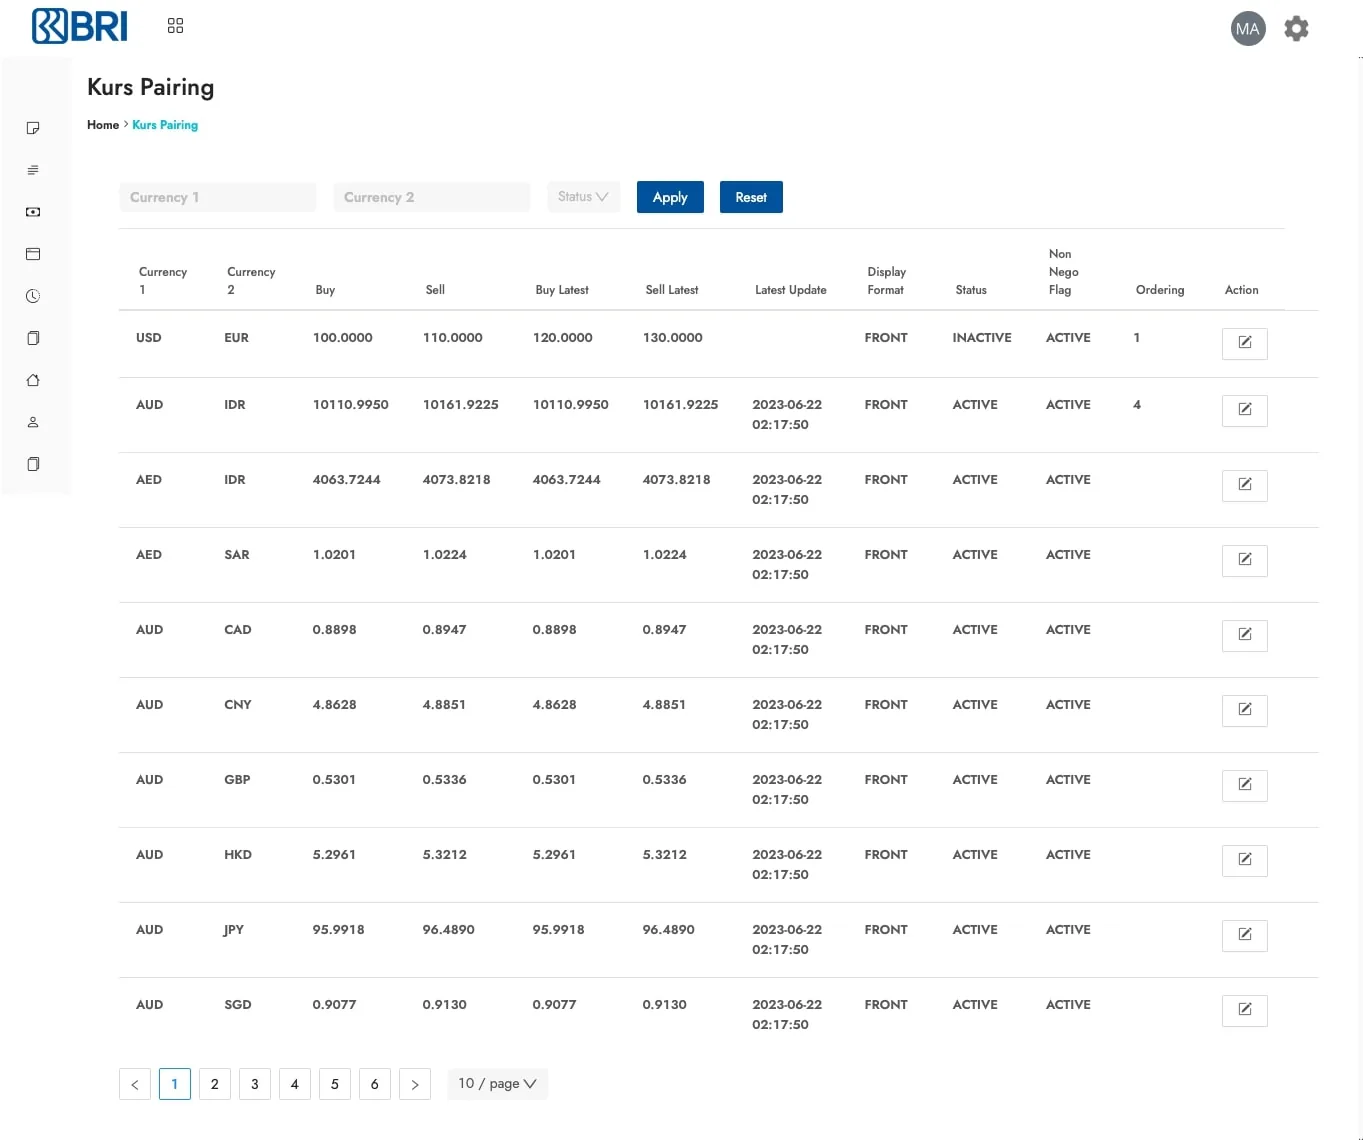Go to the next page arrow
1363x1140 pixels.
(415, 1084)
